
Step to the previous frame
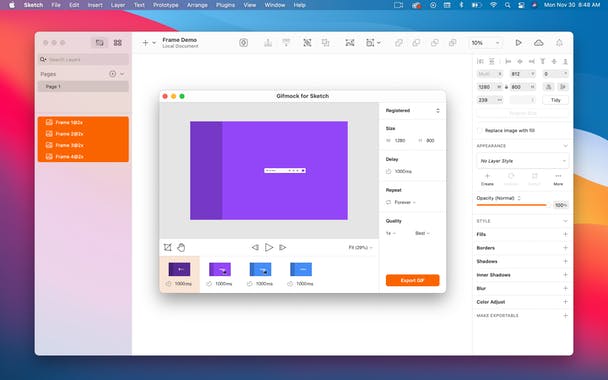pos(255,247)
